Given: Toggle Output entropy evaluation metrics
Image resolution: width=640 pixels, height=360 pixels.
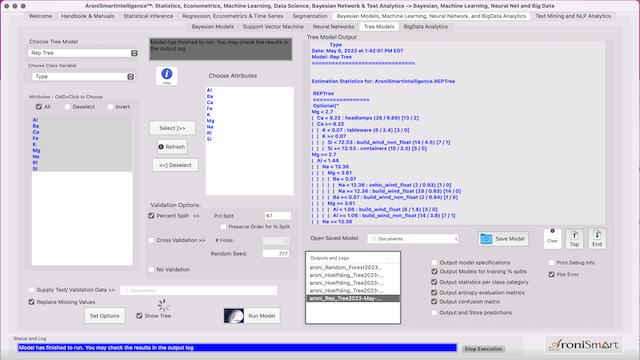Looking at the screenshot, I should (434, 293).
